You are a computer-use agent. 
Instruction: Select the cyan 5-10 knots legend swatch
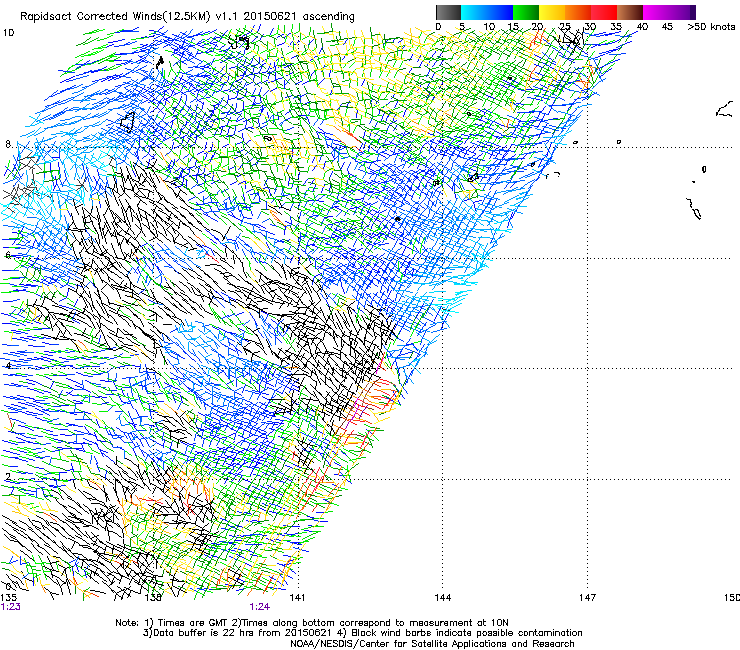point(474,12)
